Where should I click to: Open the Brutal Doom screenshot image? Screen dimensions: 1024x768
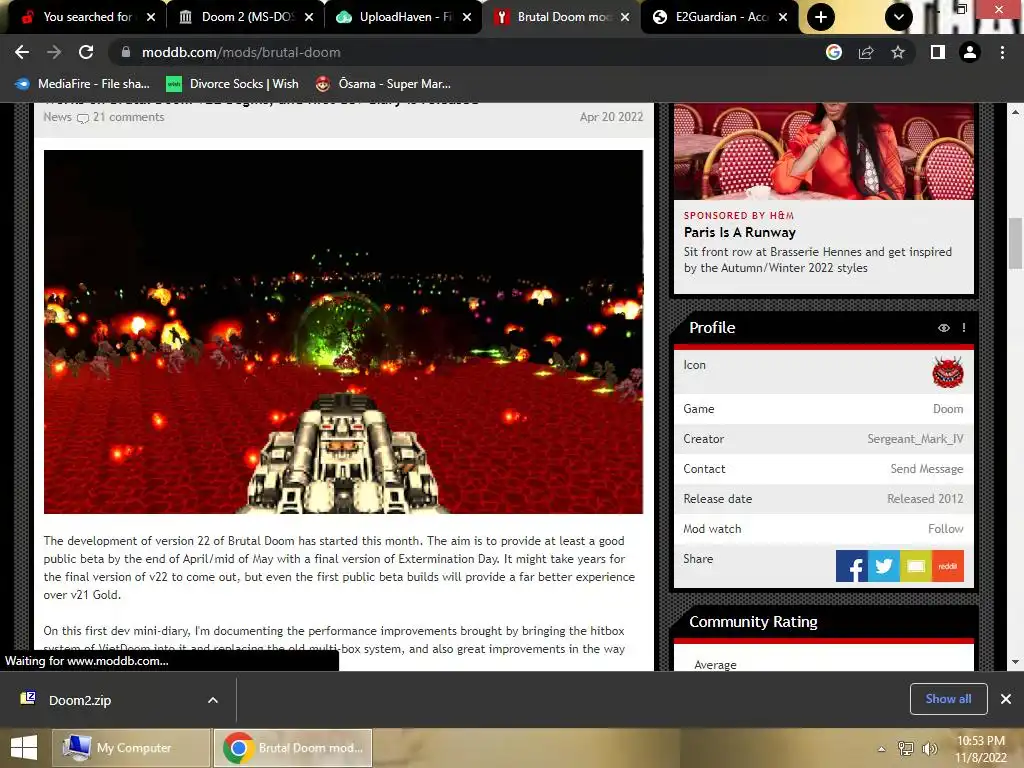(343, 332)
